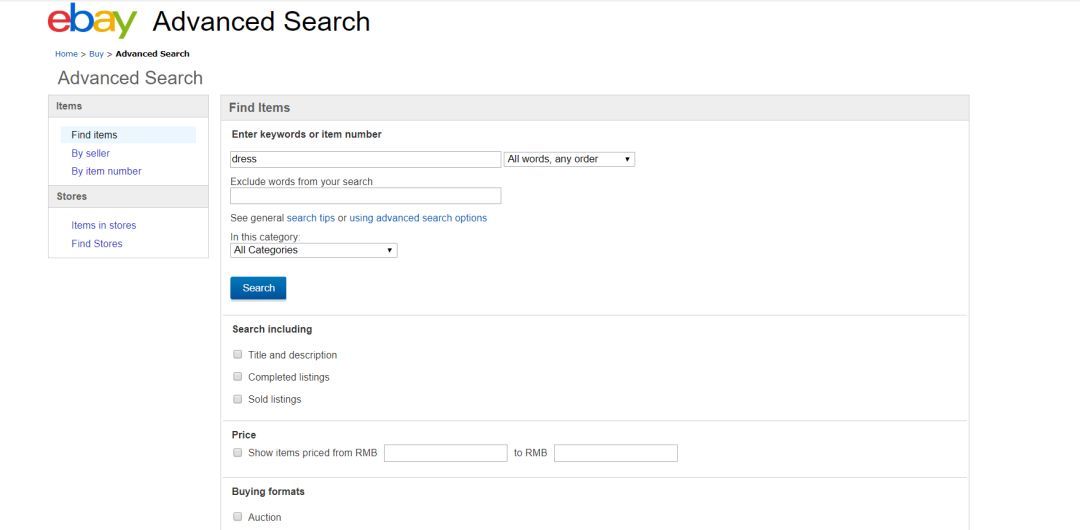Open Items in stores link
Screen dimensions: 1080x530
click(x=103, y=225)
